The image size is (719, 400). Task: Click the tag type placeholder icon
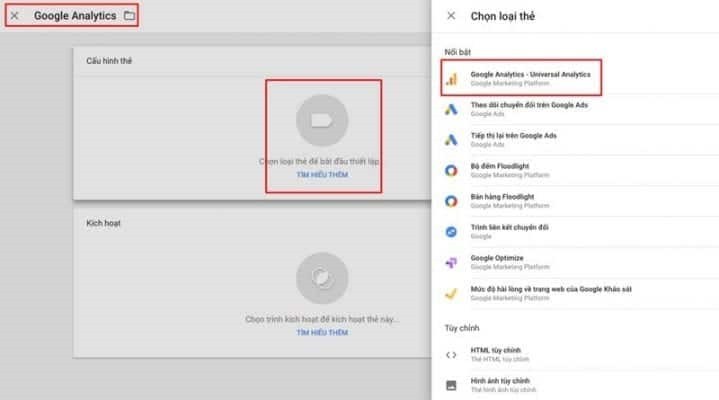pos(322,120)
